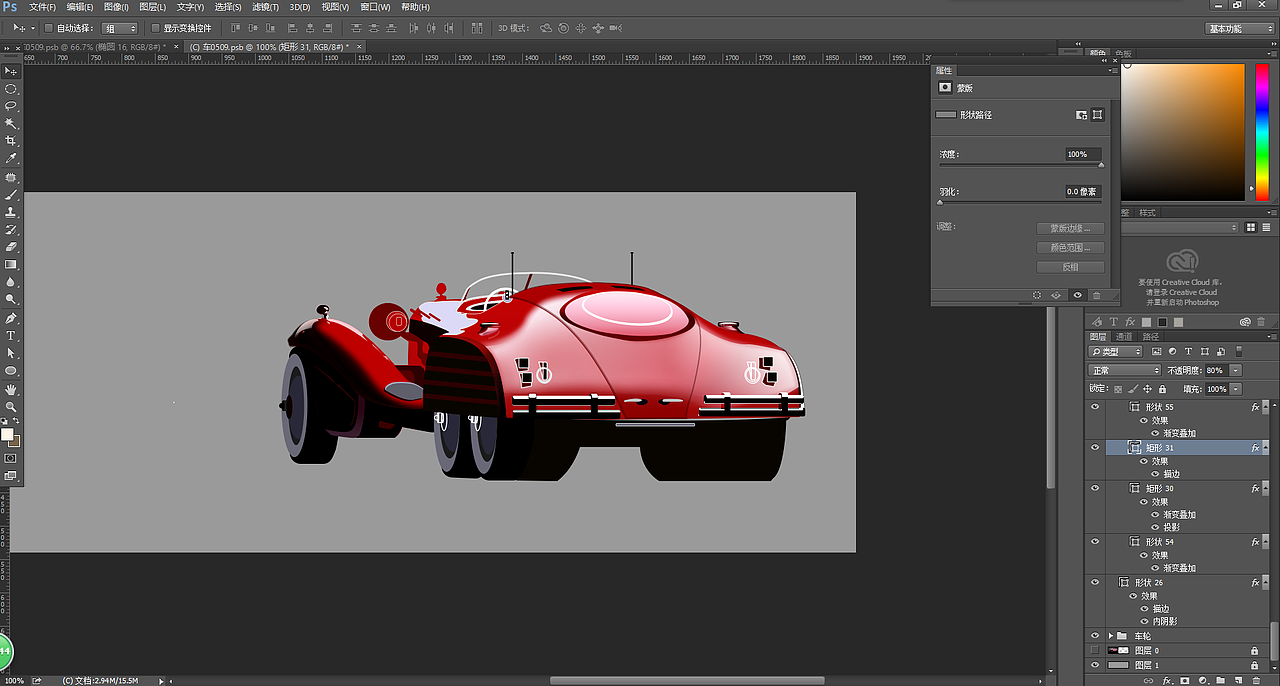Select the Ellipse shape tool
Screen dimensions: 1280x686
pos(11,371)
